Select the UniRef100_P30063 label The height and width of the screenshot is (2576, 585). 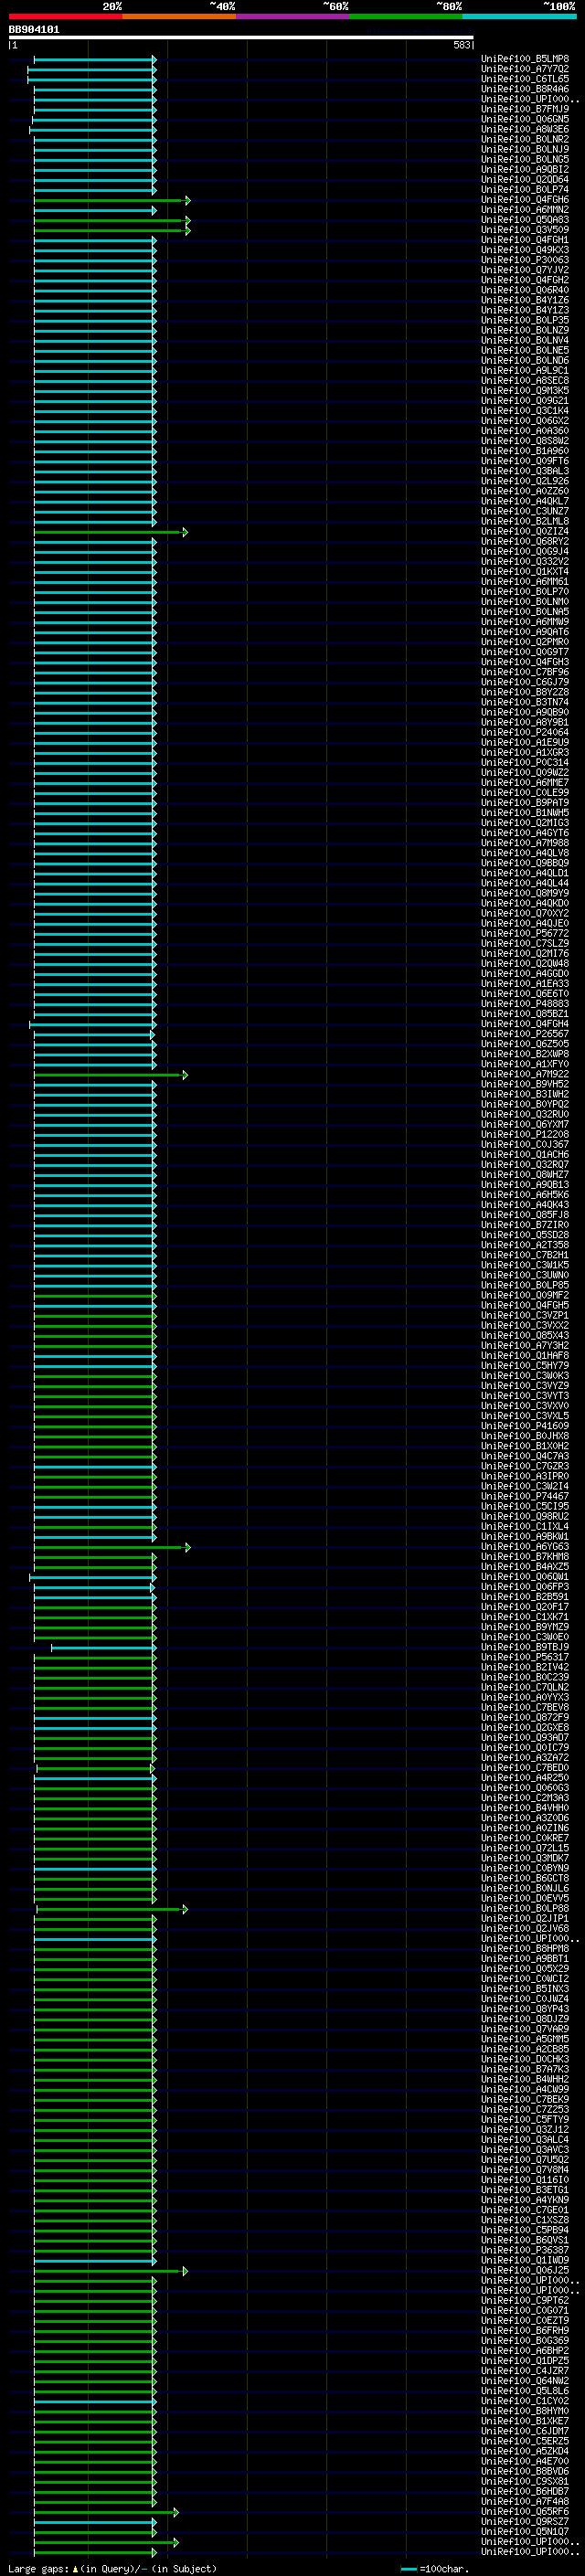[525, 260]
